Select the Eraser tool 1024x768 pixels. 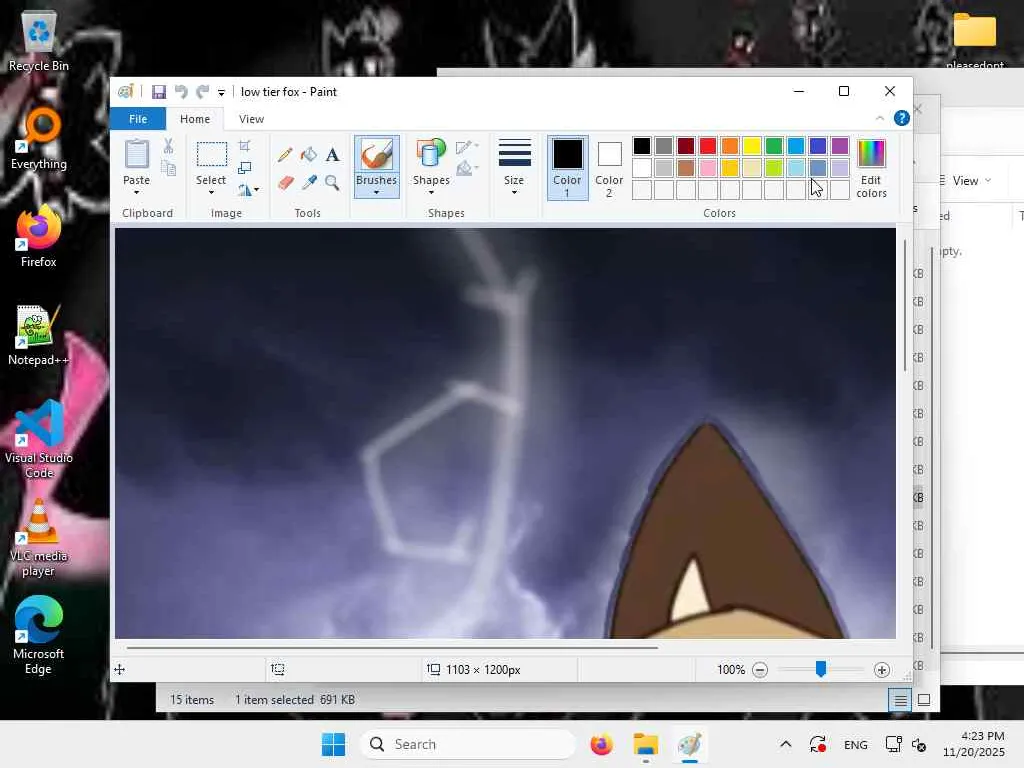[x=285, y=182]
